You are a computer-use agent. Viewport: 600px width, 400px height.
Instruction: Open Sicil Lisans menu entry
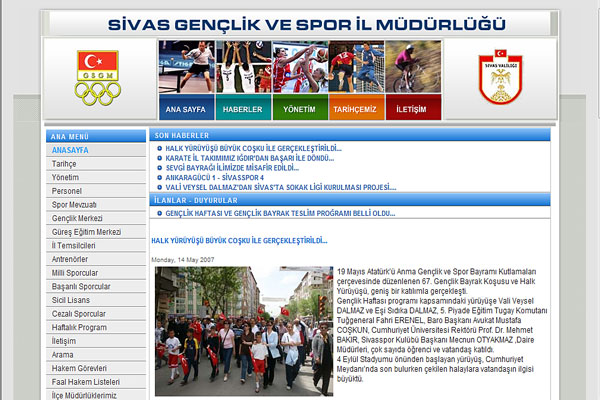click(x=96, y=300)
